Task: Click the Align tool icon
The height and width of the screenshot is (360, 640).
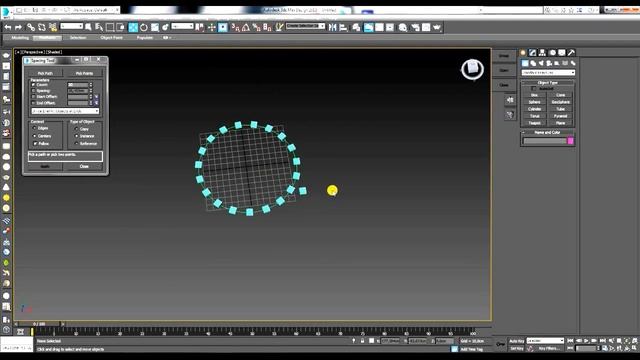Action: 343,27
